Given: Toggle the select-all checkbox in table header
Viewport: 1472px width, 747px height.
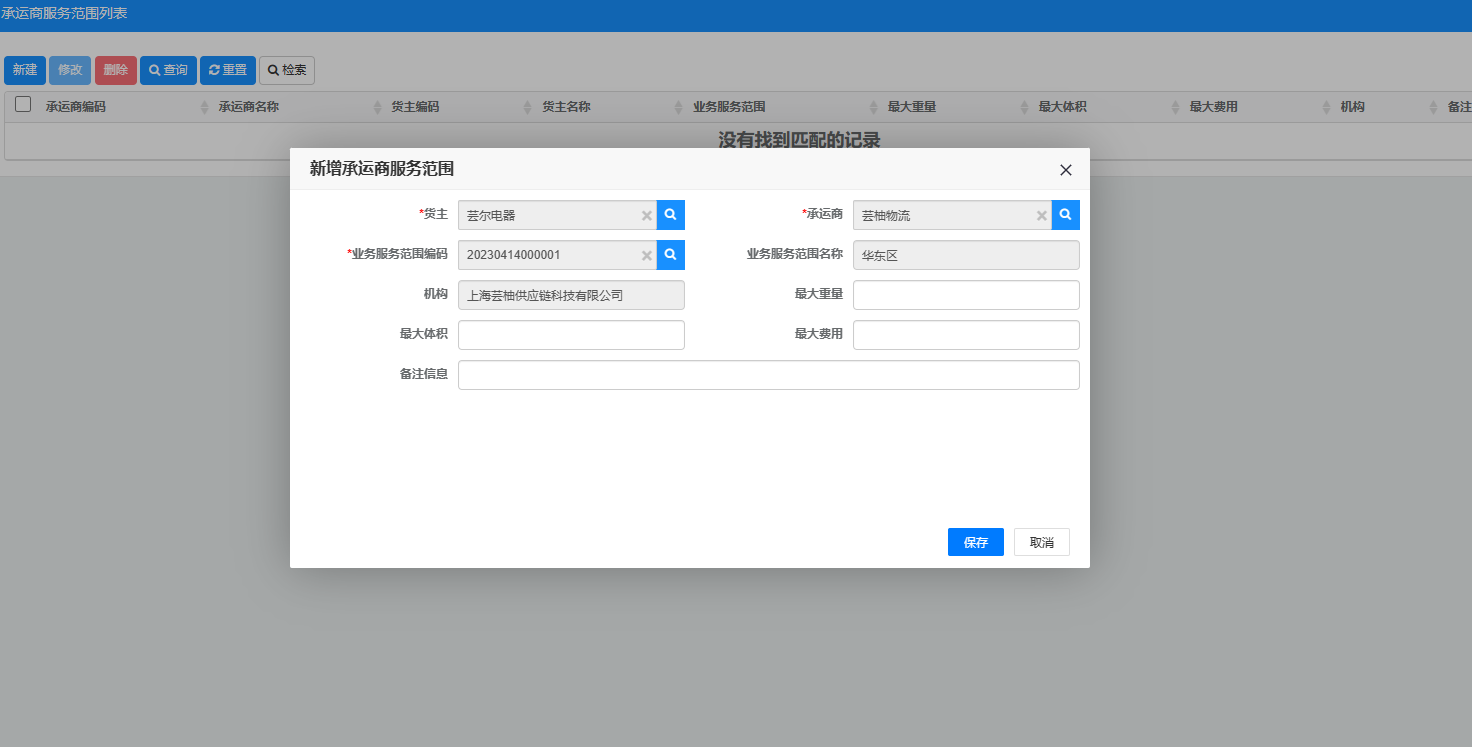Looking at the screenshot, I should 23,104.
